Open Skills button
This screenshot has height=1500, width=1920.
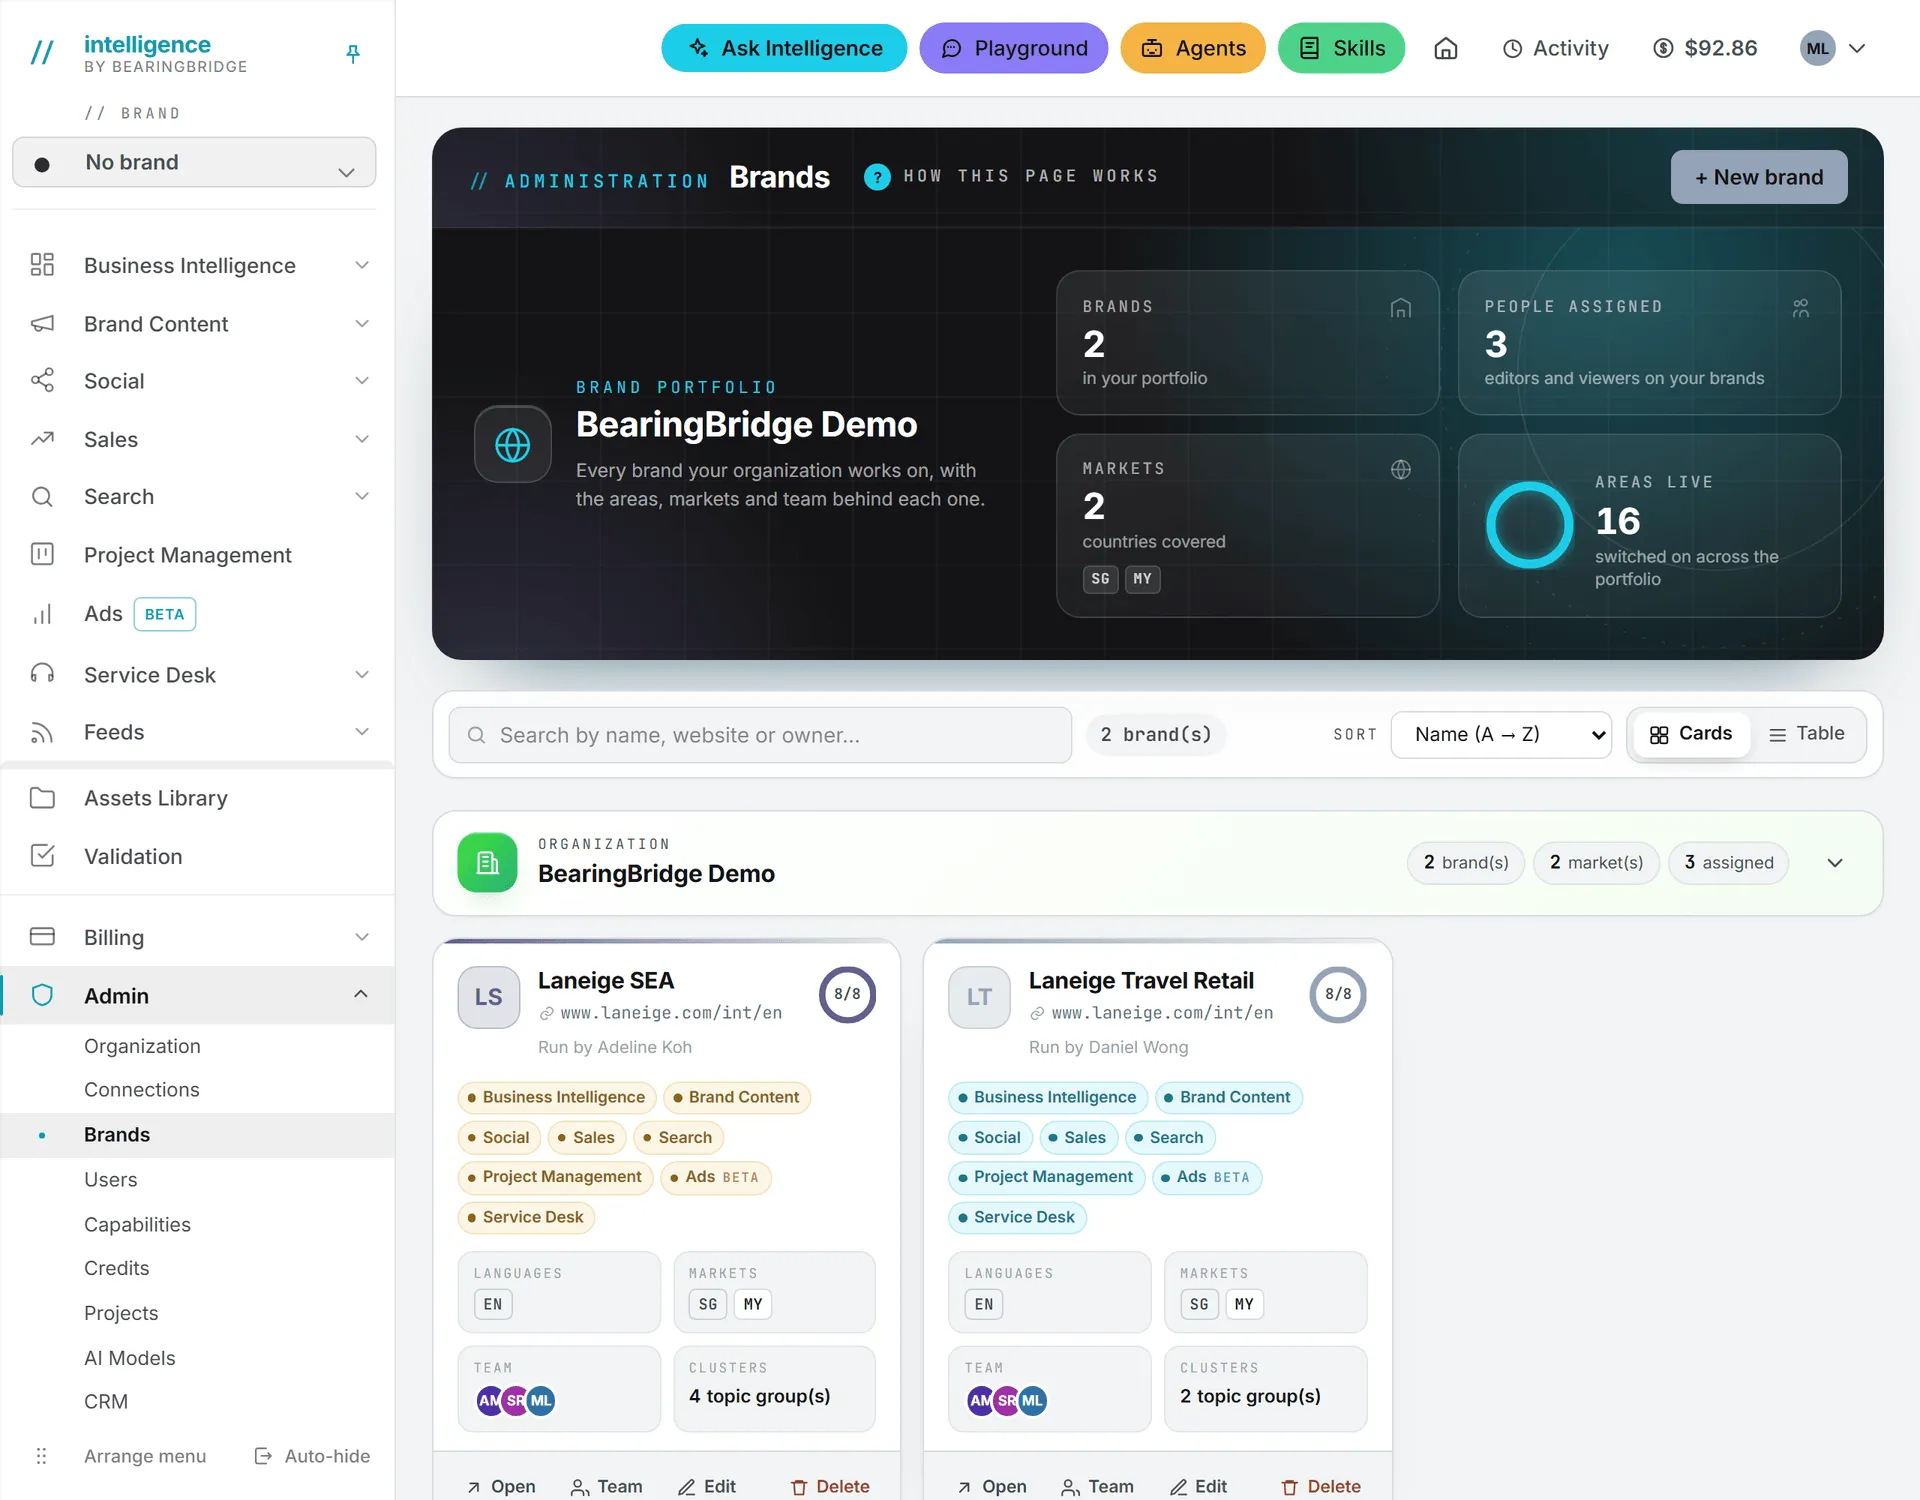coord(1341,48)
